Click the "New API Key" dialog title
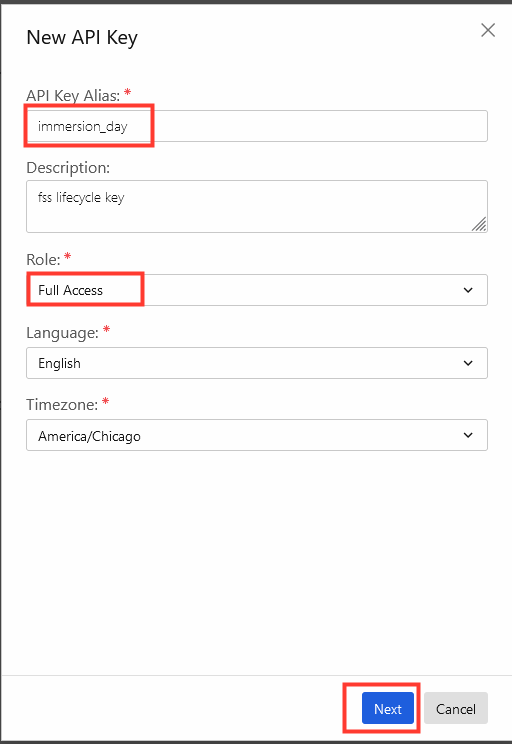This screenshot has height=744, width=512. click(x=82, y=37)
